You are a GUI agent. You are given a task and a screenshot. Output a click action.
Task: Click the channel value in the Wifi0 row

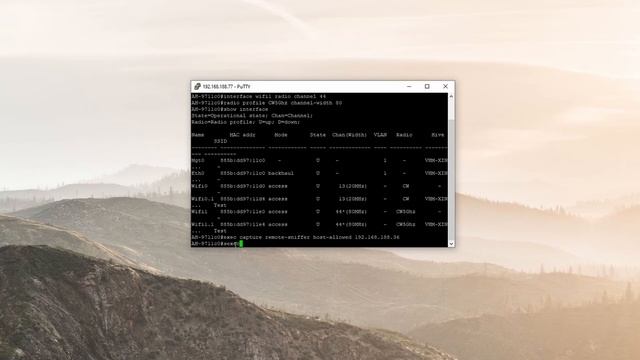pos(353,186)
